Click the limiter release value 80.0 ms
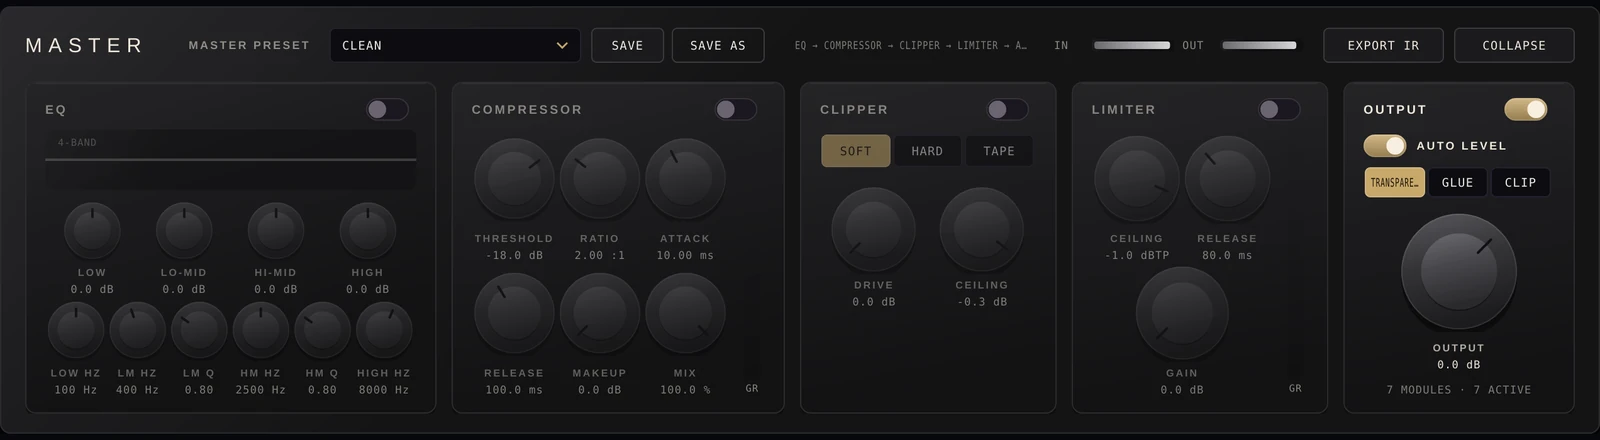Screen dimensions: 1600x440 [1227, 255]
